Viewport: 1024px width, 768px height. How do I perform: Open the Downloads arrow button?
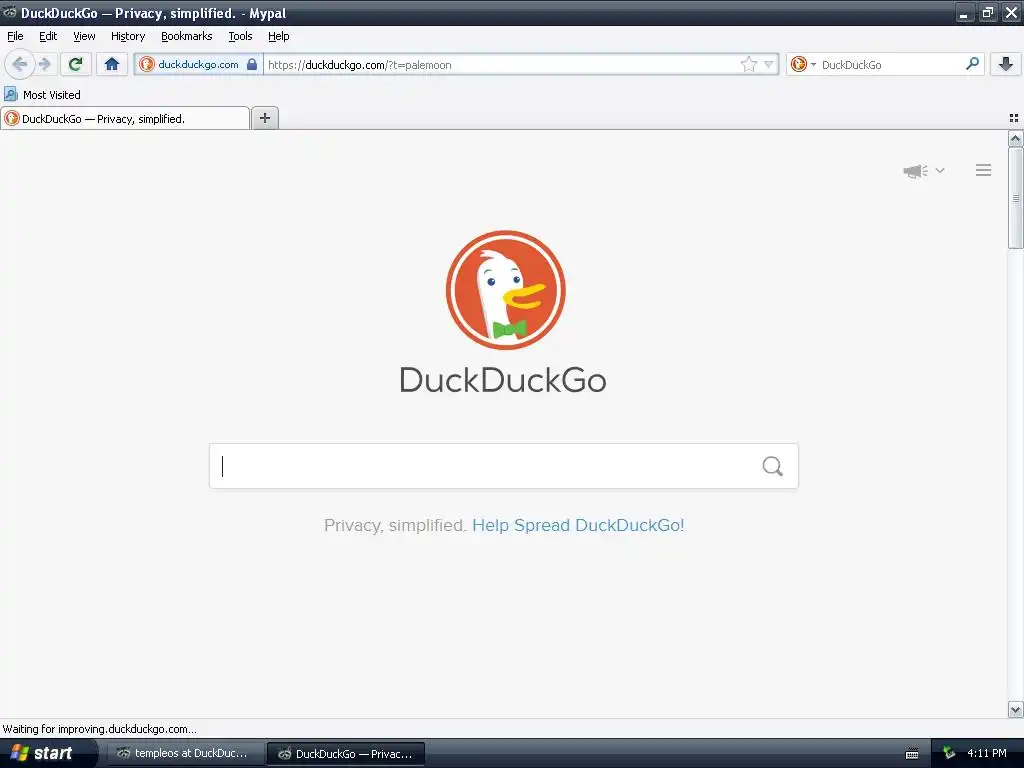click(x=1006, y=64)
